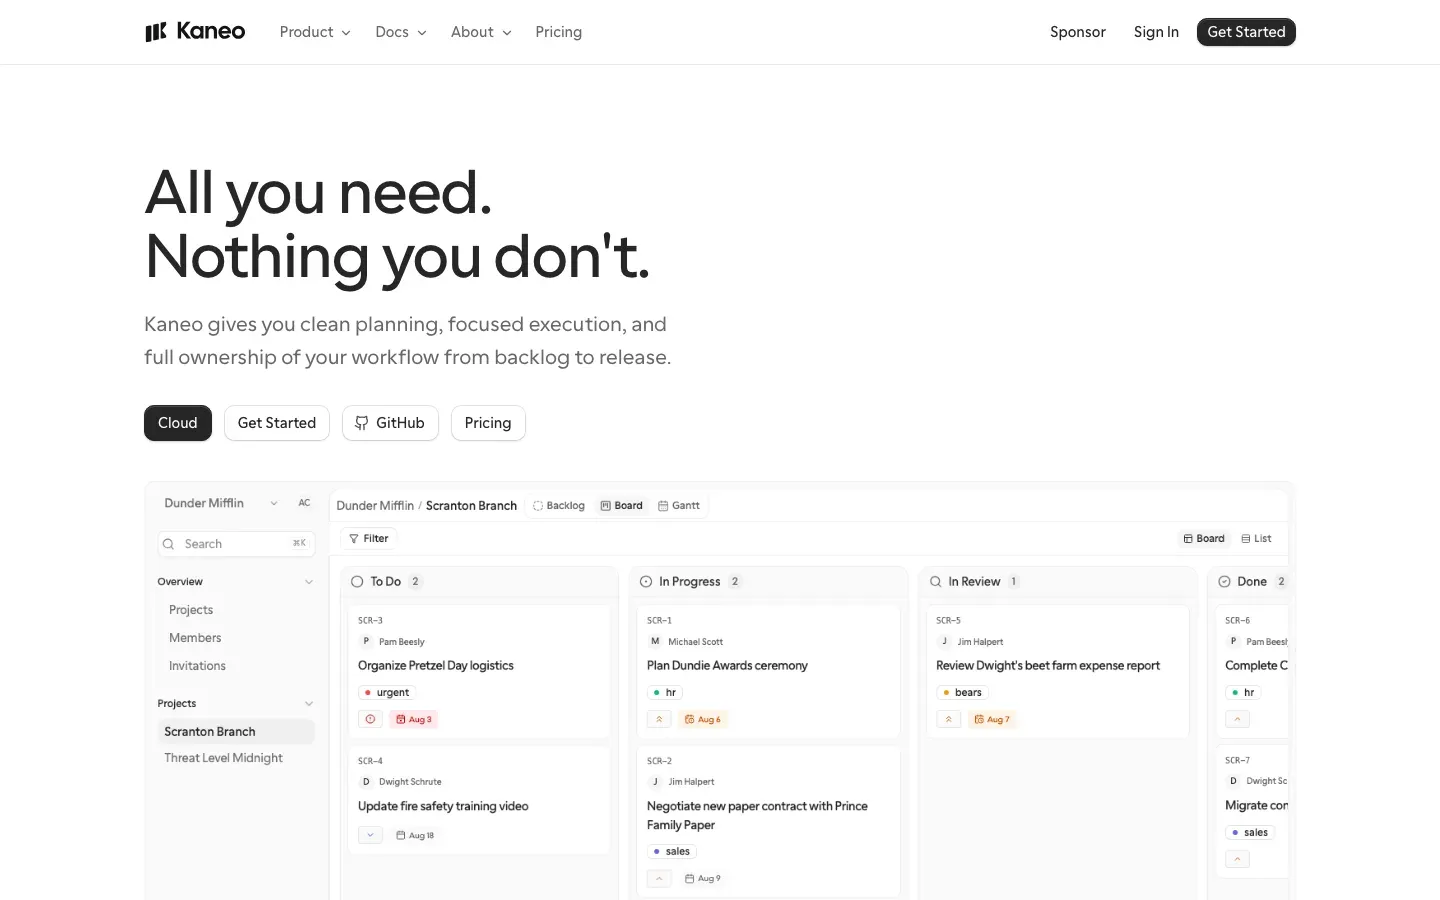Click priority icon on SCR-7 card

[1237, 859]
